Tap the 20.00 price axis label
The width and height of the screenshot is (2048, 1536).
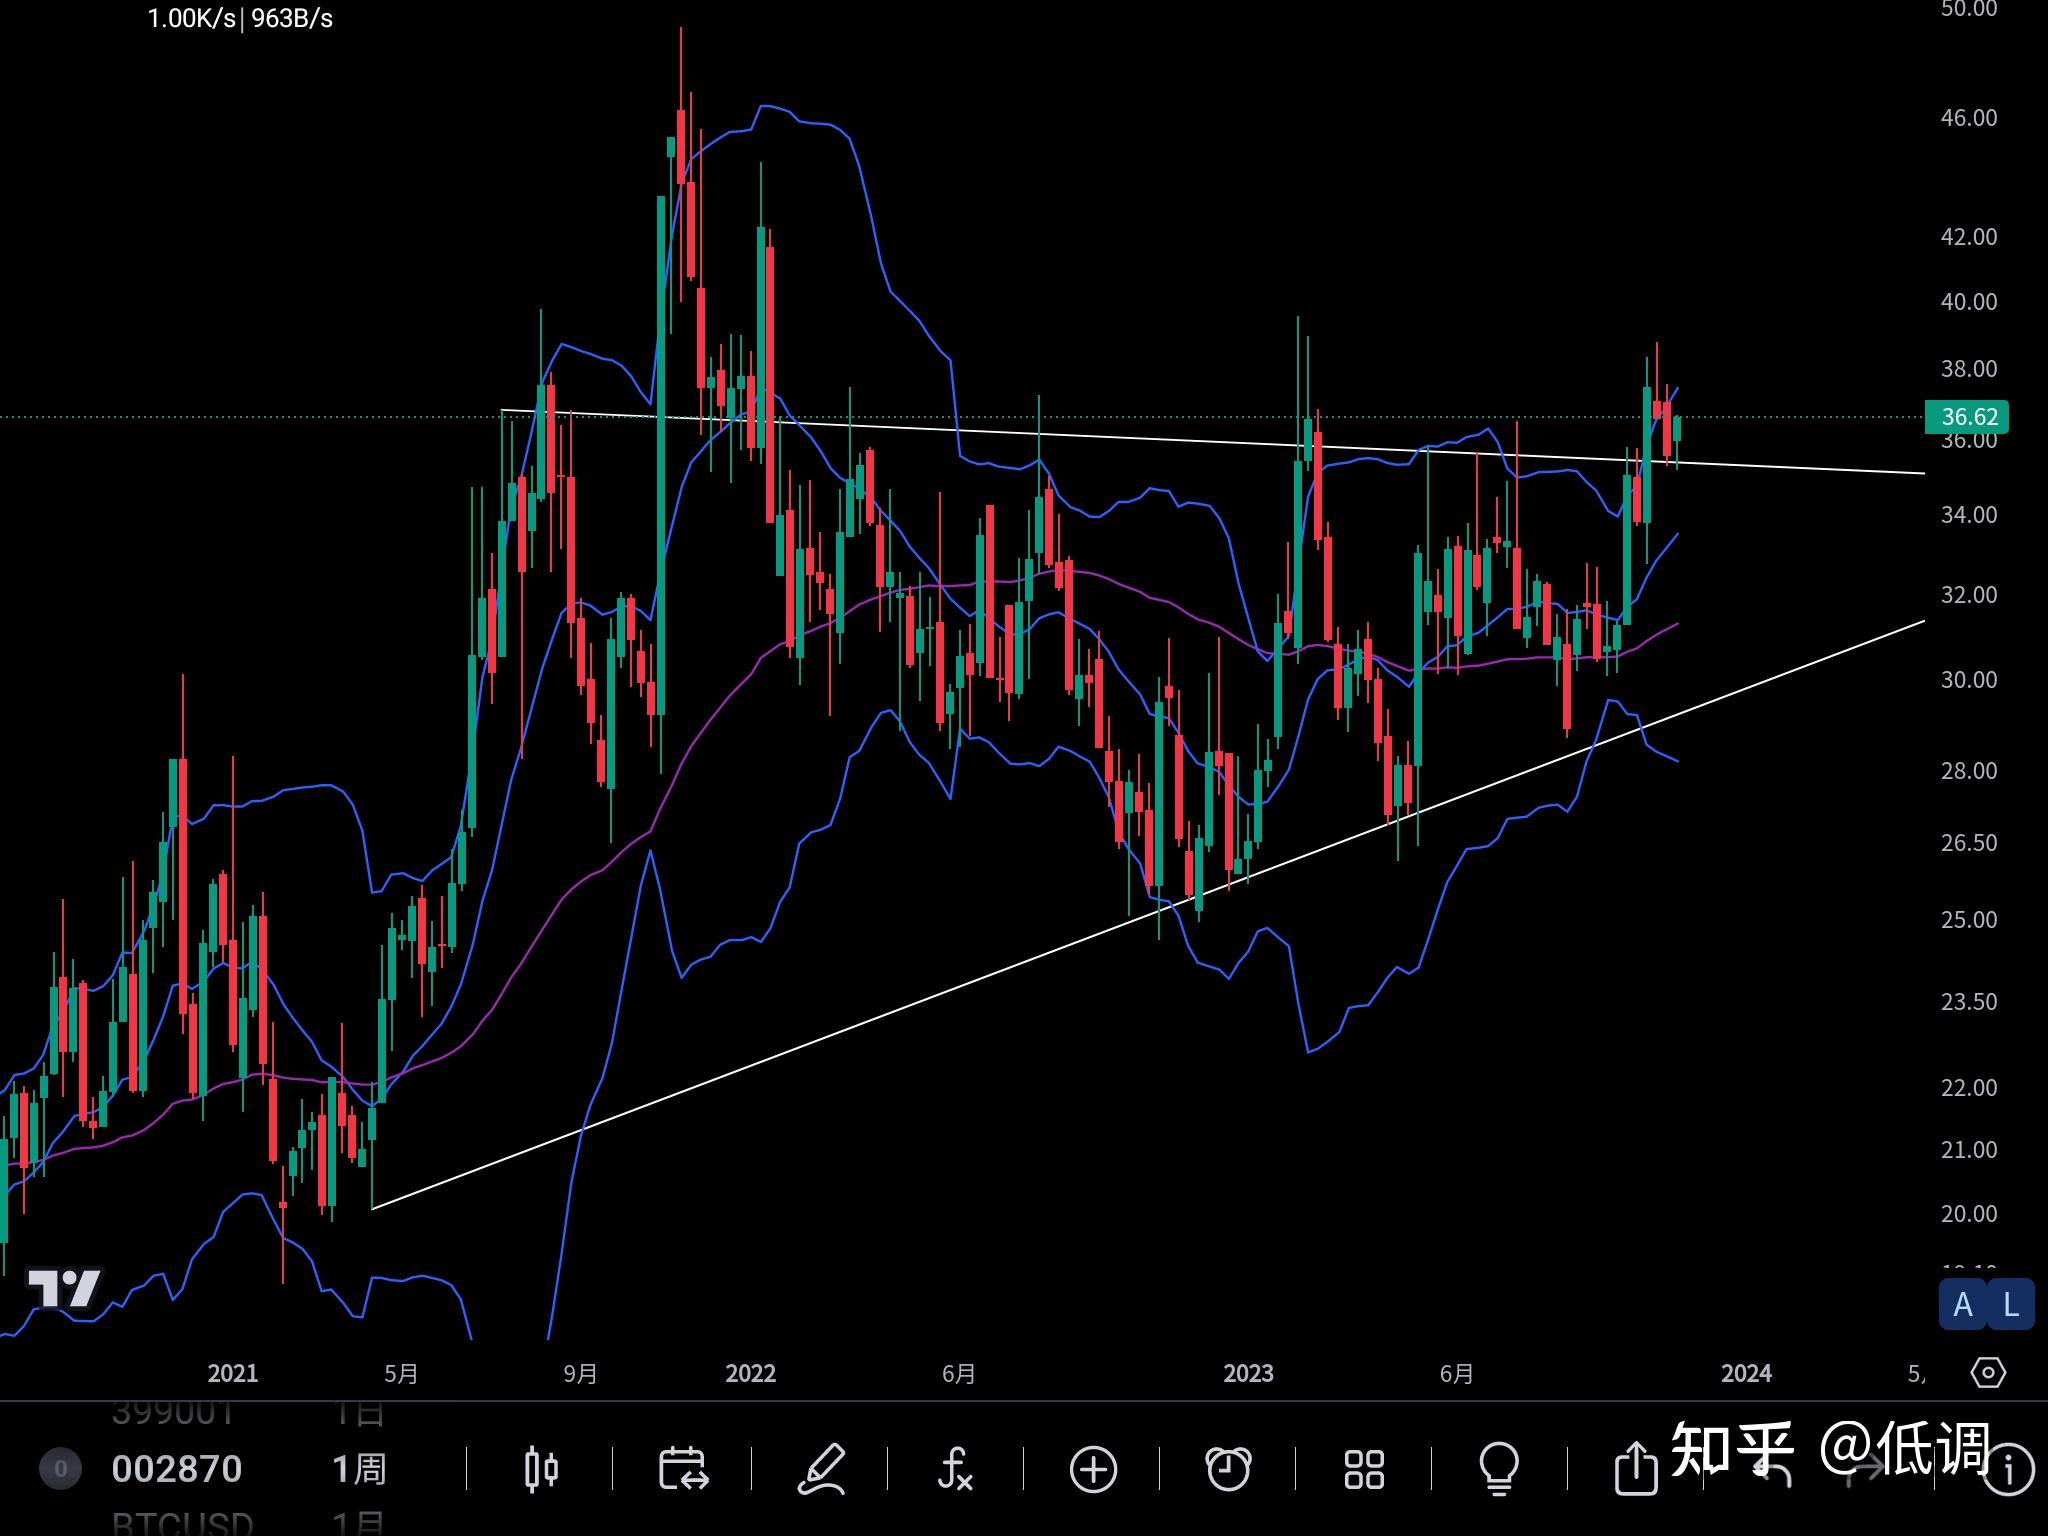1968,1214
